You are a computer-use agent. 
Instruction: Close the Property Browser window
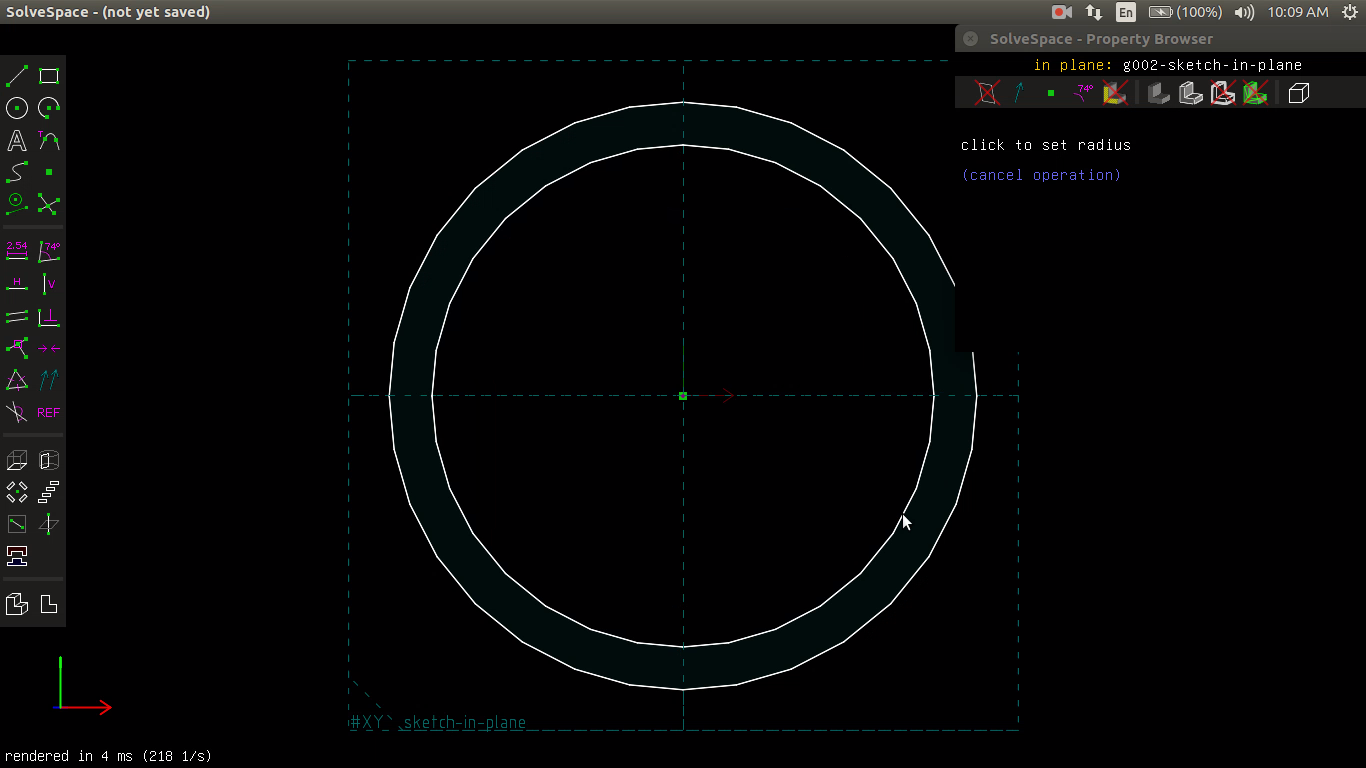(x=970, y=39)
